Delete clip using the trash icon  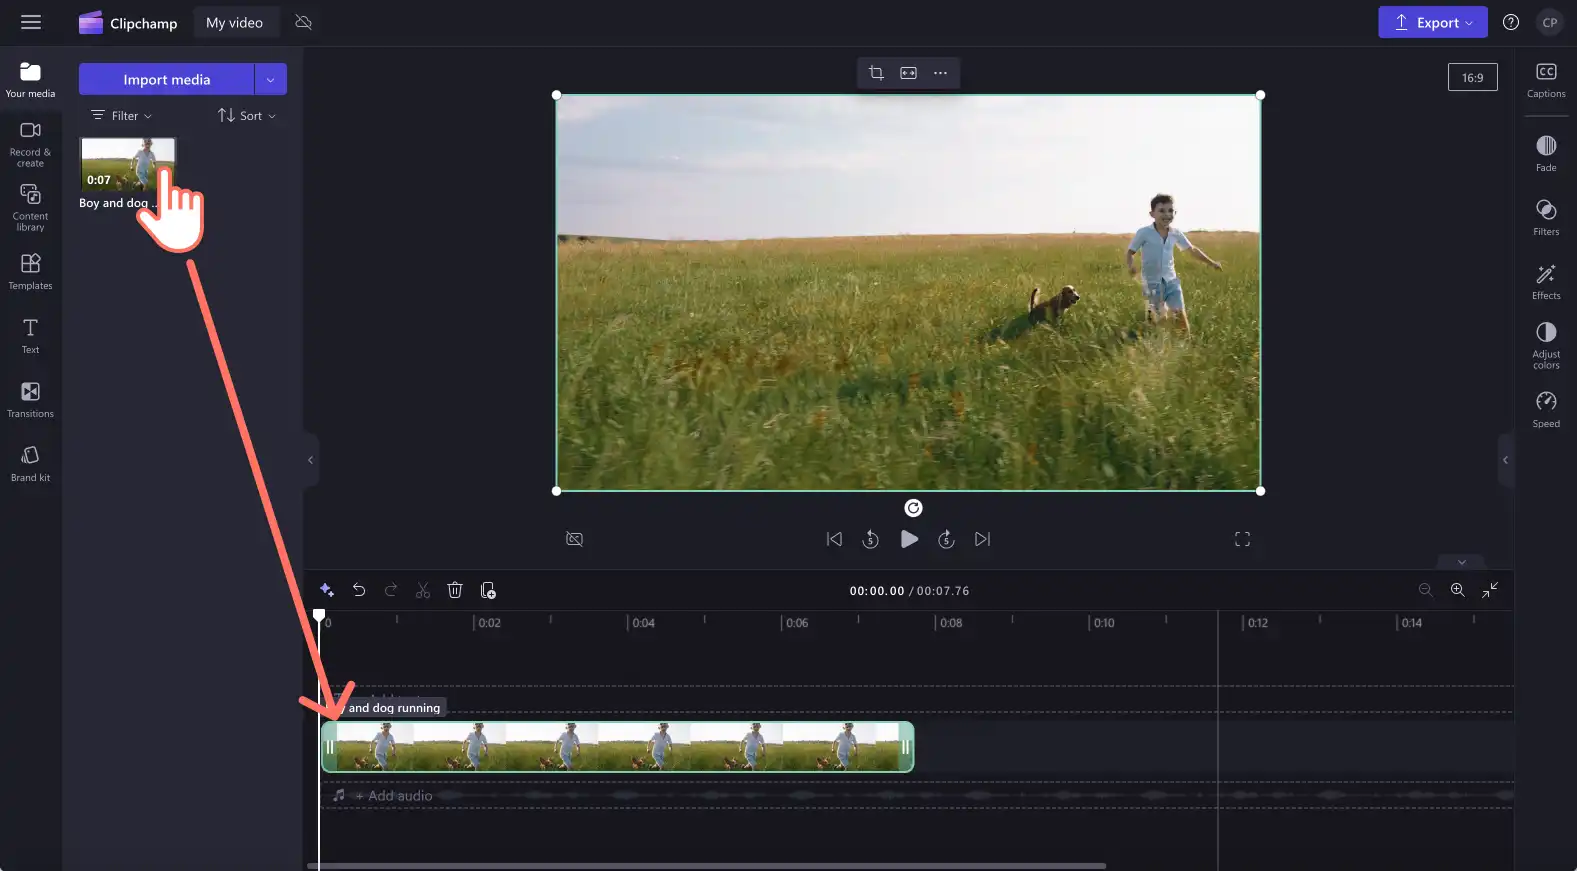coord(455,591)
